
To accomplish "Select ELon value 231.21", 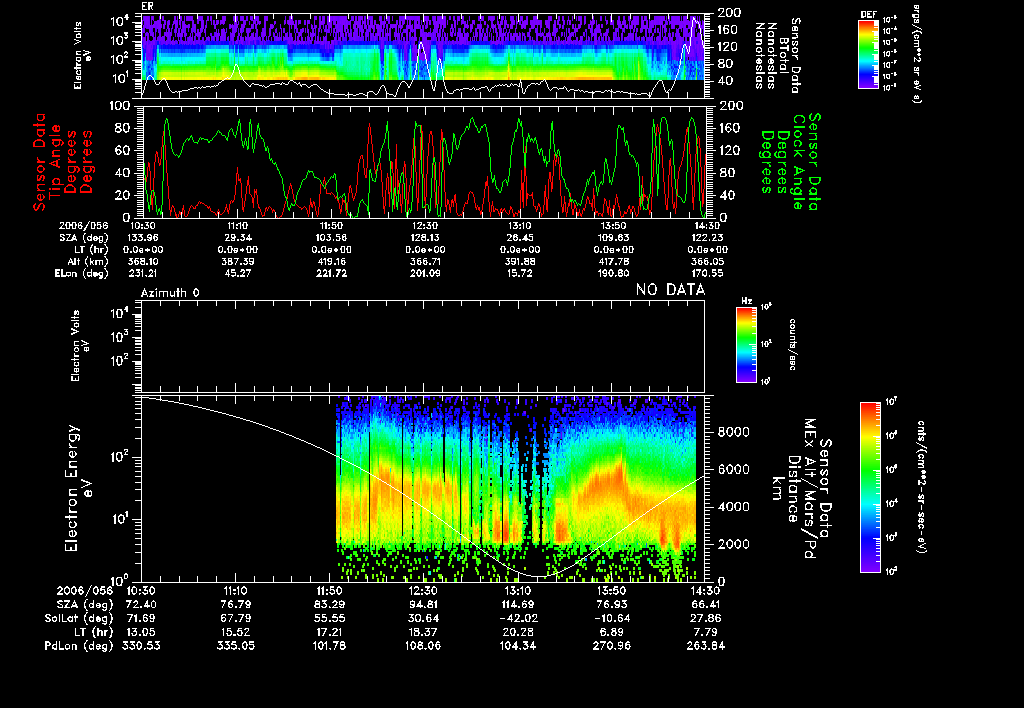I will 144,274.
